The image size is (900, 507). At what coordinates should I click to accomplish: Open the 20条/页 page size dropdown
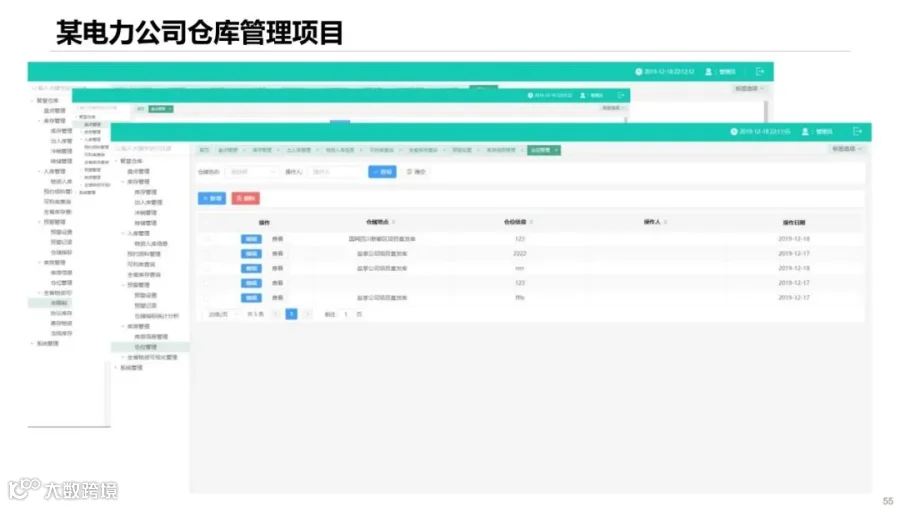[x=222, y=314]
